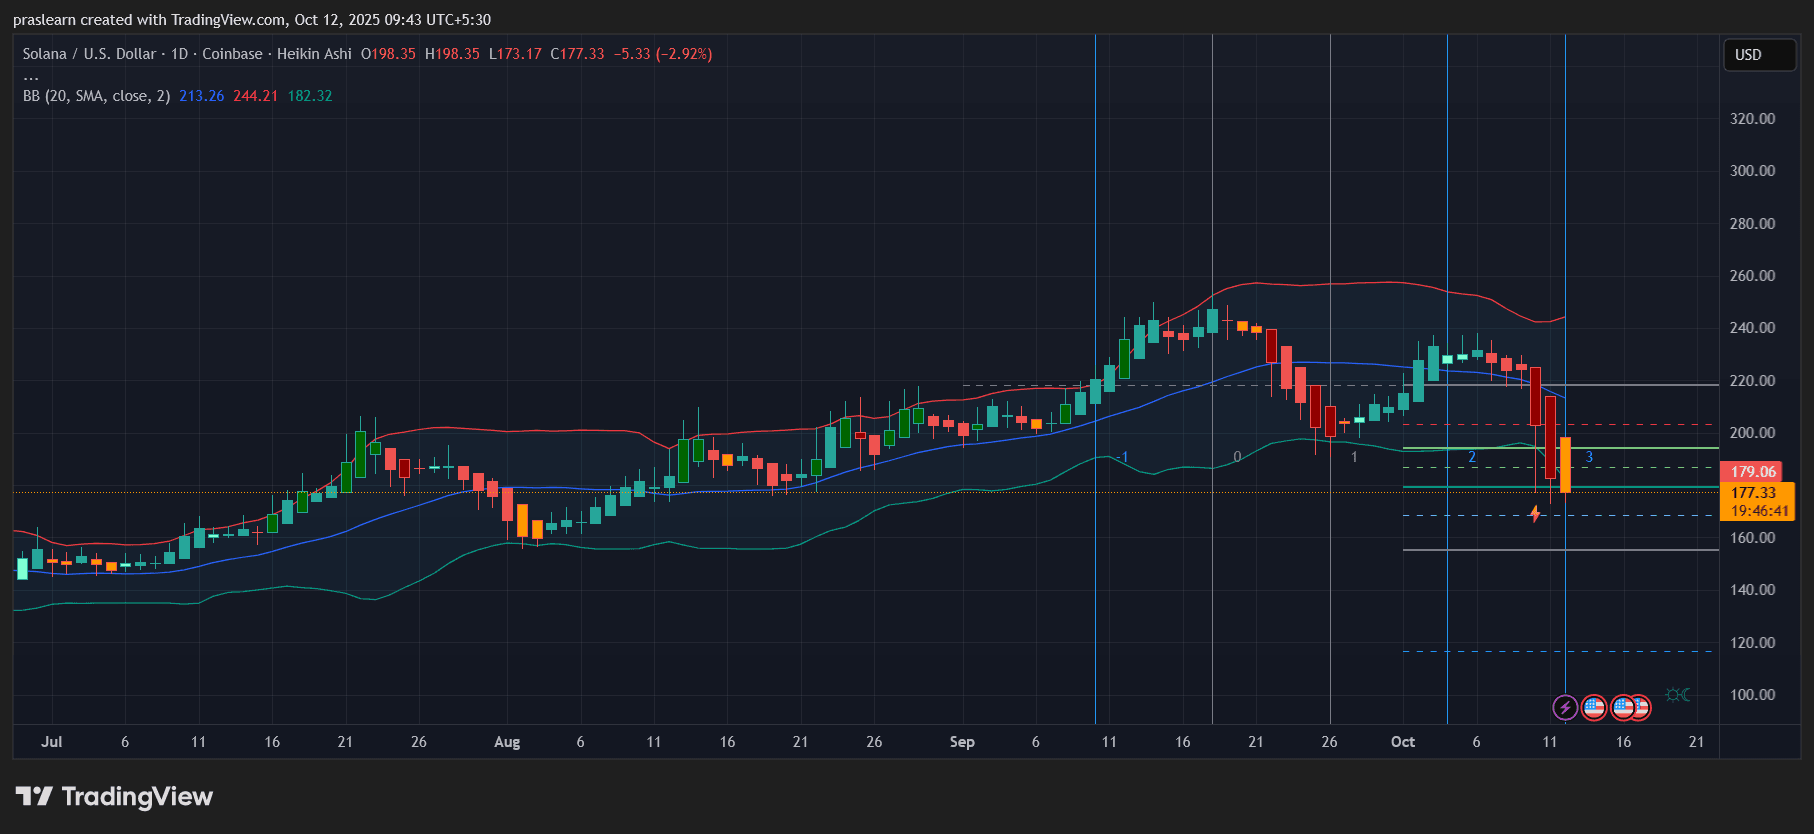Click the Aug label on the date axis
Viewport: 1814px width, 834px height.
point(507,742)
